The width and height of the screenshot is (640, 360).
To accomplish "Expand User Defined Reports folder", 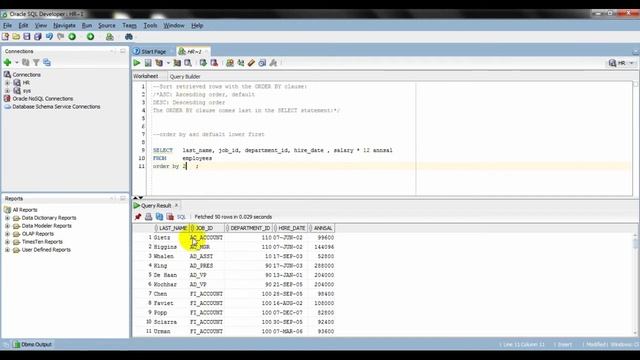I will tap(7, 249).
